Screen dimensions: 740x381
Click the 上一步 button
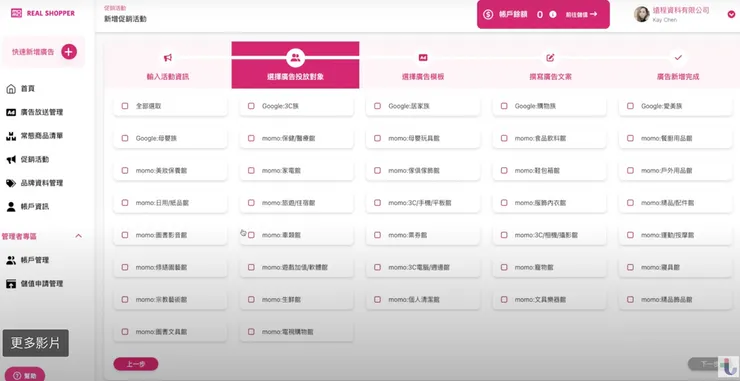pyautogui.click(x=136, y=364)
